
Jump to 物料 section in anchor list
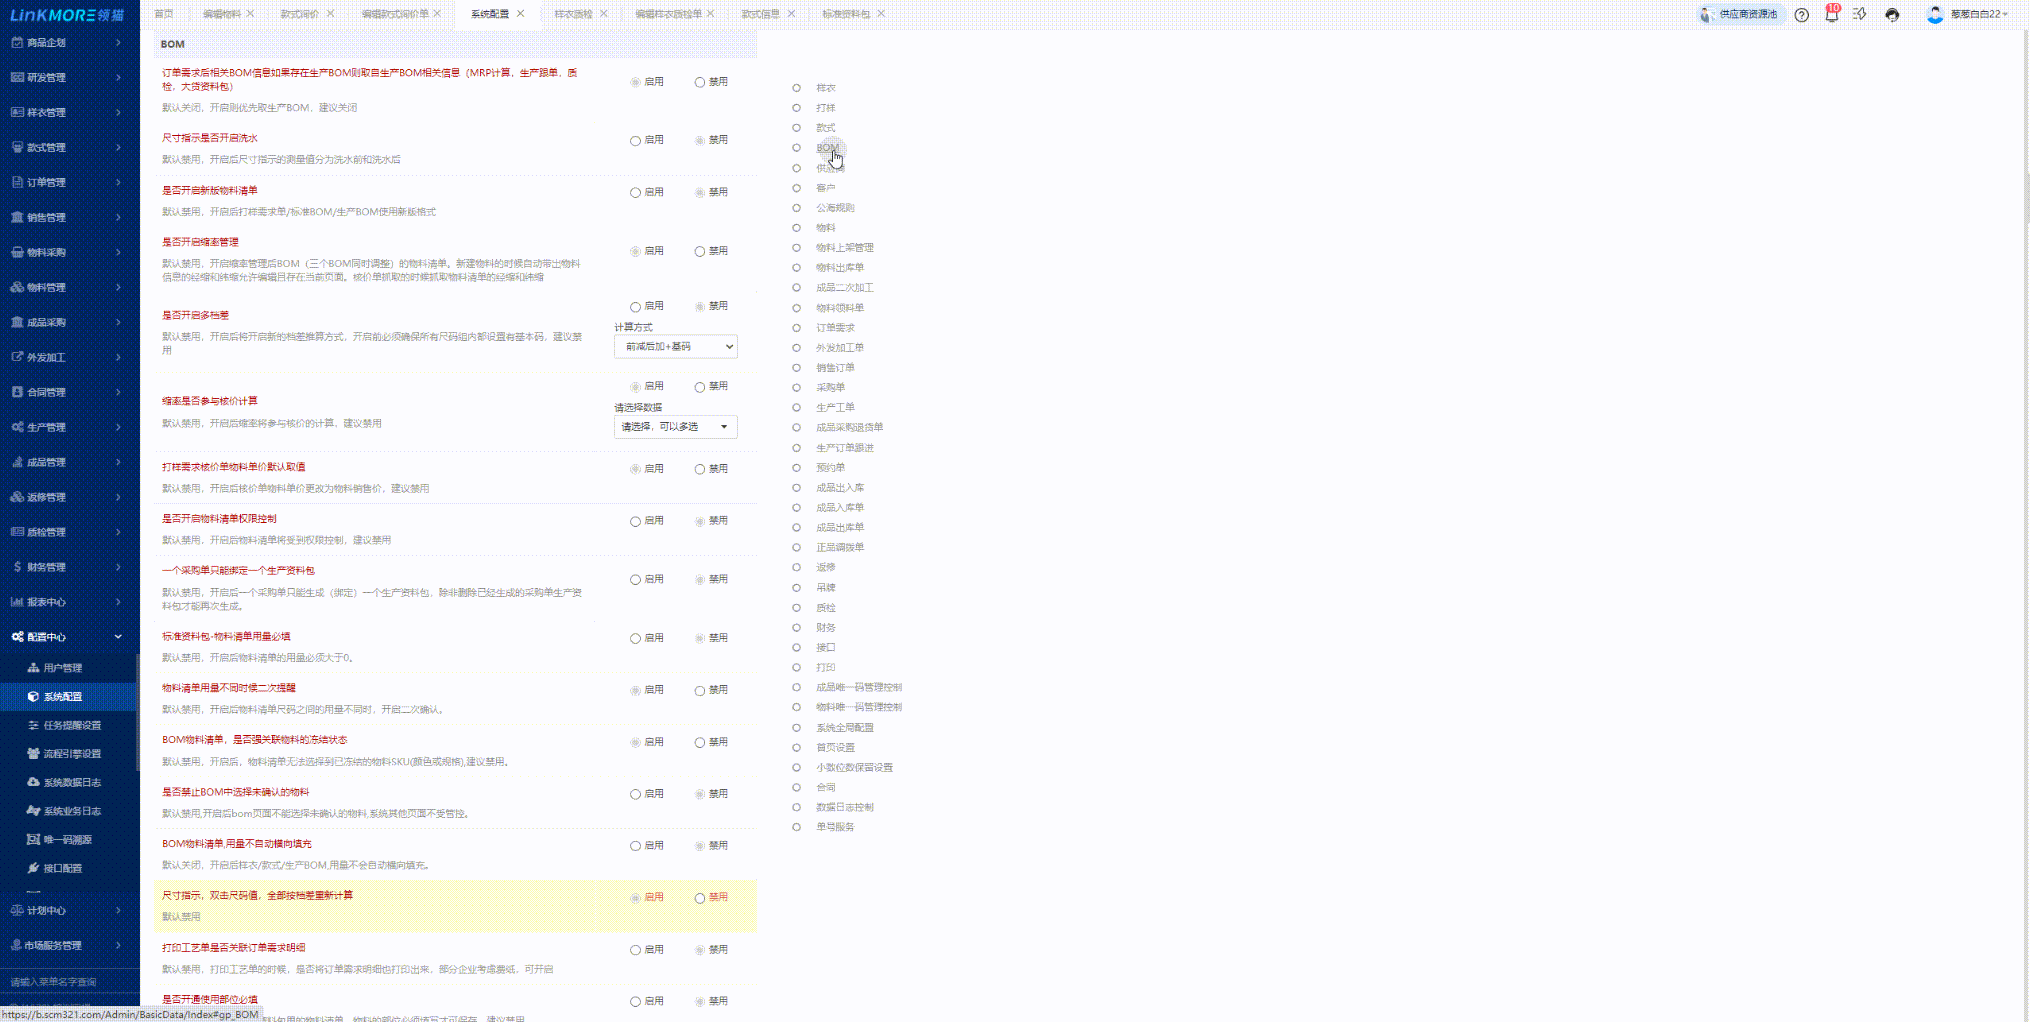tap(825, 228)
